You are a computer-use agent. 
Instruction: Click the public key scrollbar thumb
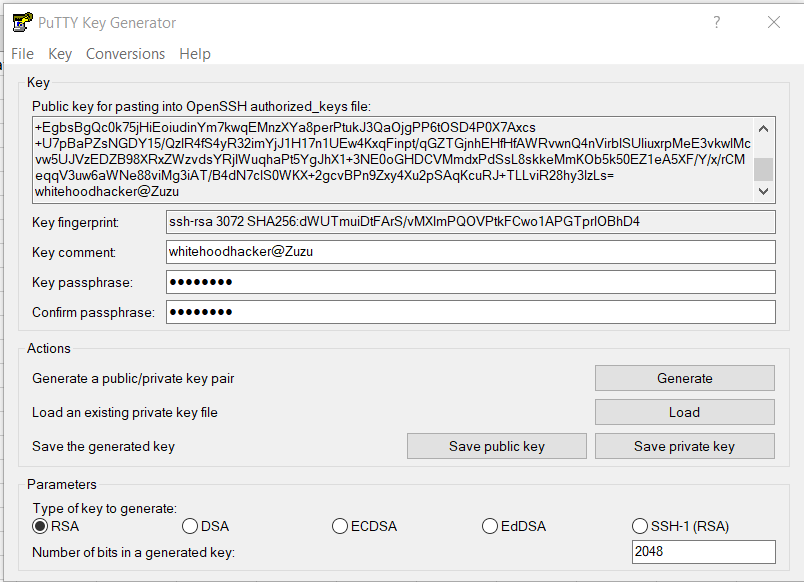(763, 169)
